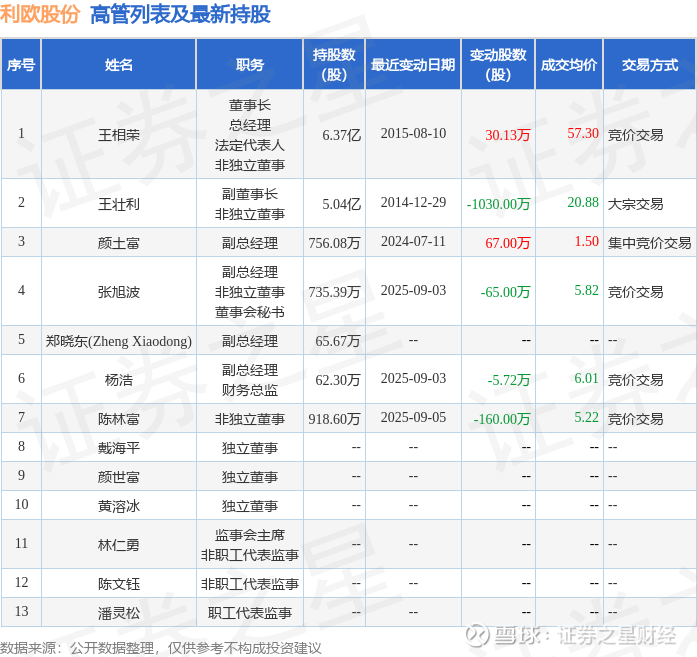
Task: Click the change value 67.00万
Action: pyautogui.click(x=508, y=243)
